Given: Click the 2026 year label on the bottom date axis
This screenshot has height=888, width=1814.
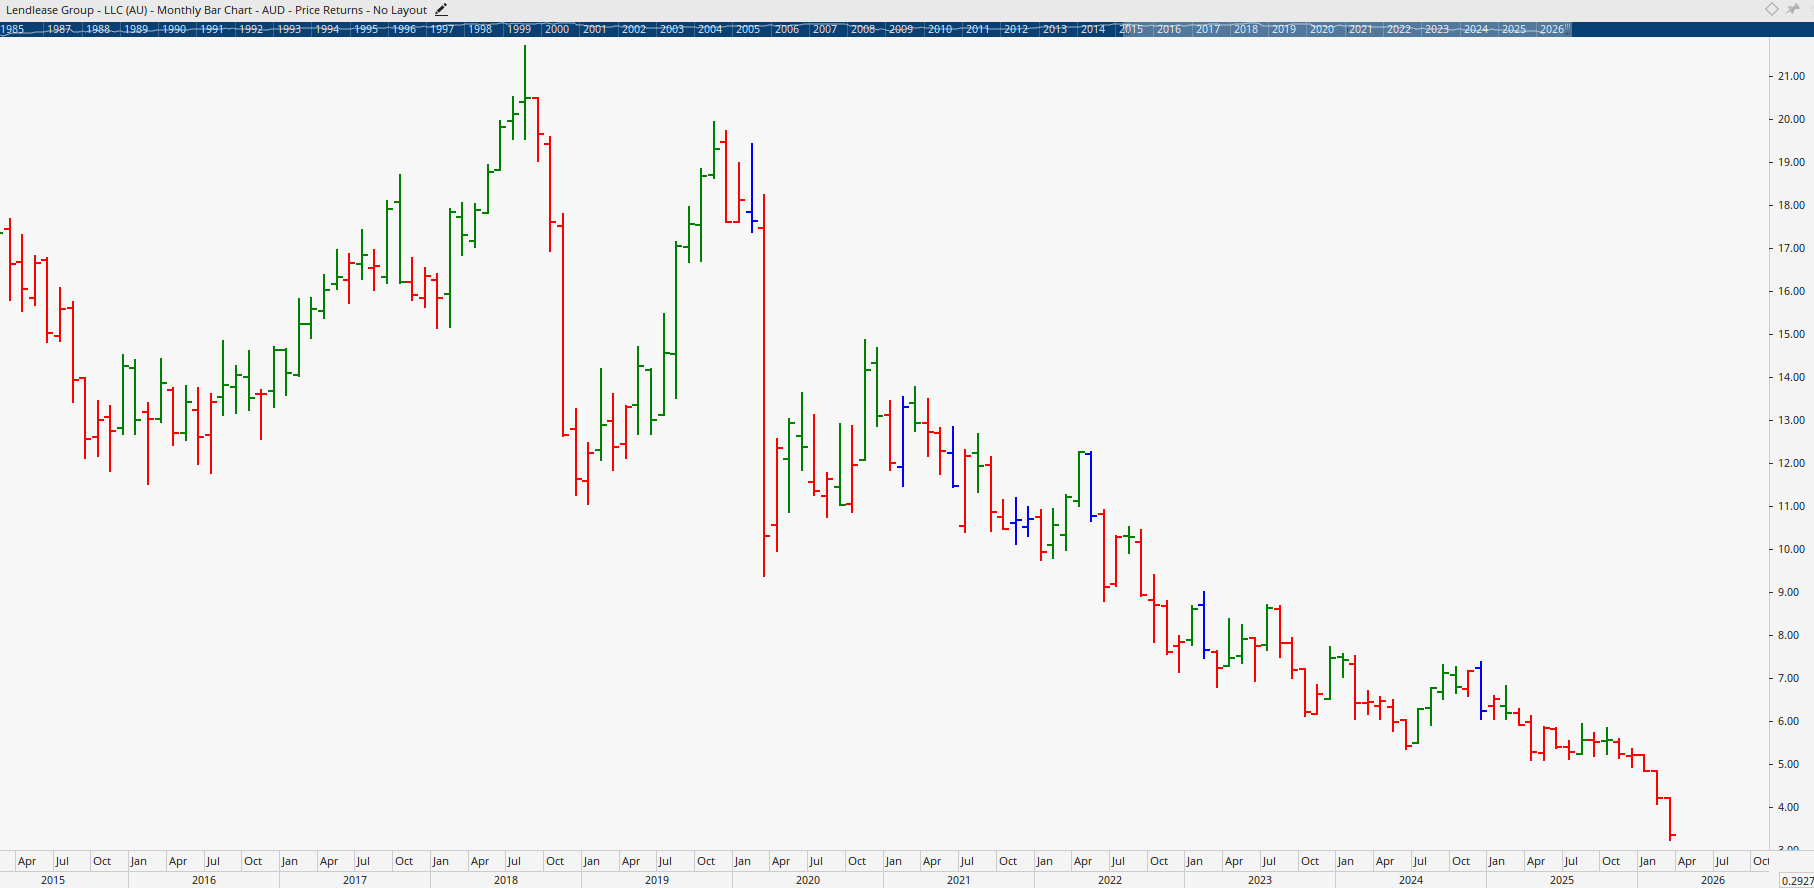Looking at the screenshot, I should pyautogui.click(x=1713, y=880).
